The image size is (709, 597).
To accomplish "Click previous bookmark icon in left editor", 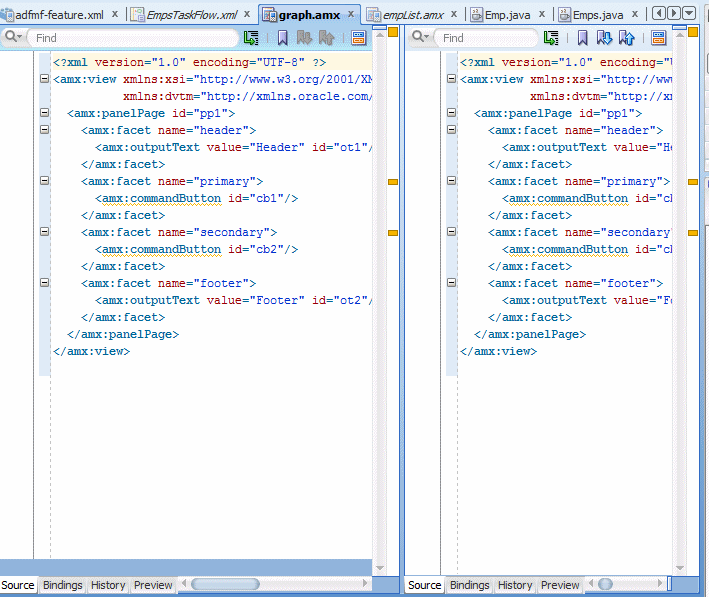I will tap(326, 38).
